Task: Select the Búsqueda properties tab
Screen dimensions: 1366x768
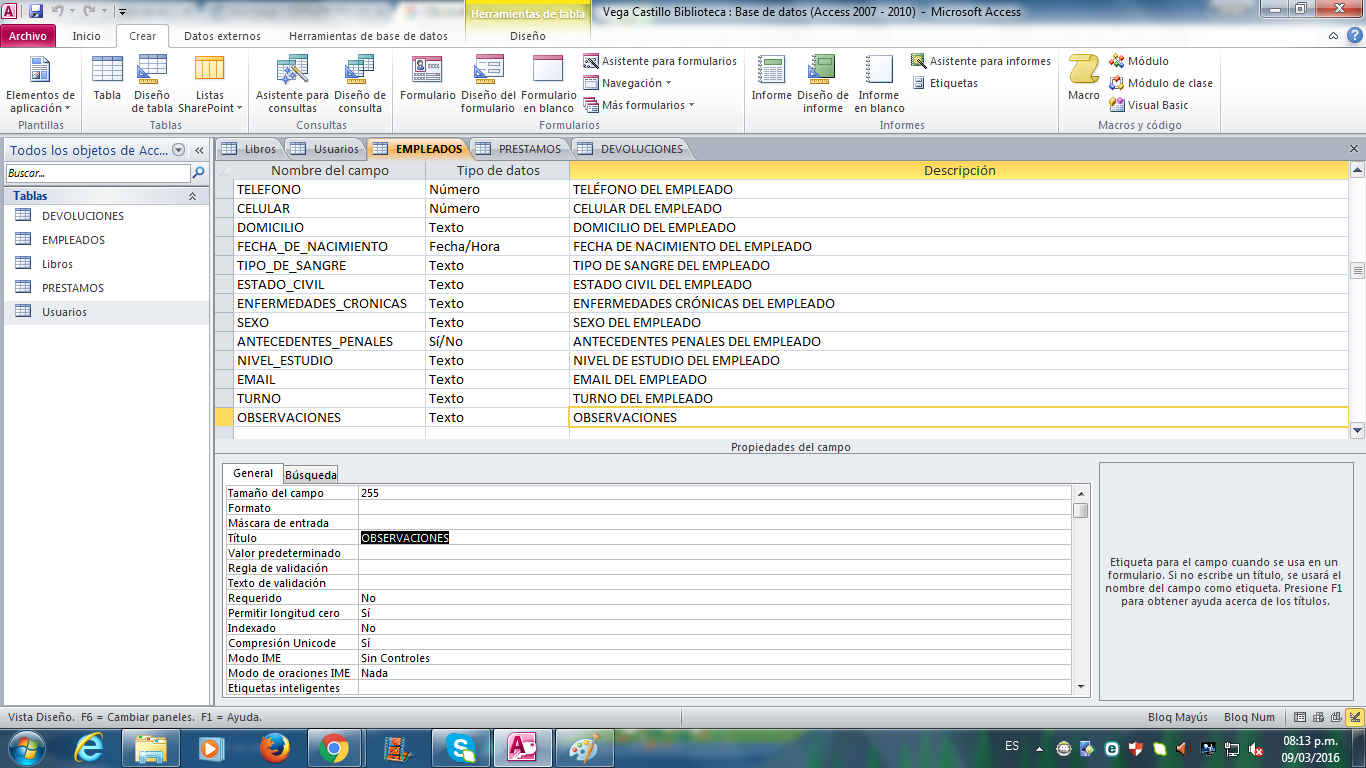Action: click(x=310, y=474)
